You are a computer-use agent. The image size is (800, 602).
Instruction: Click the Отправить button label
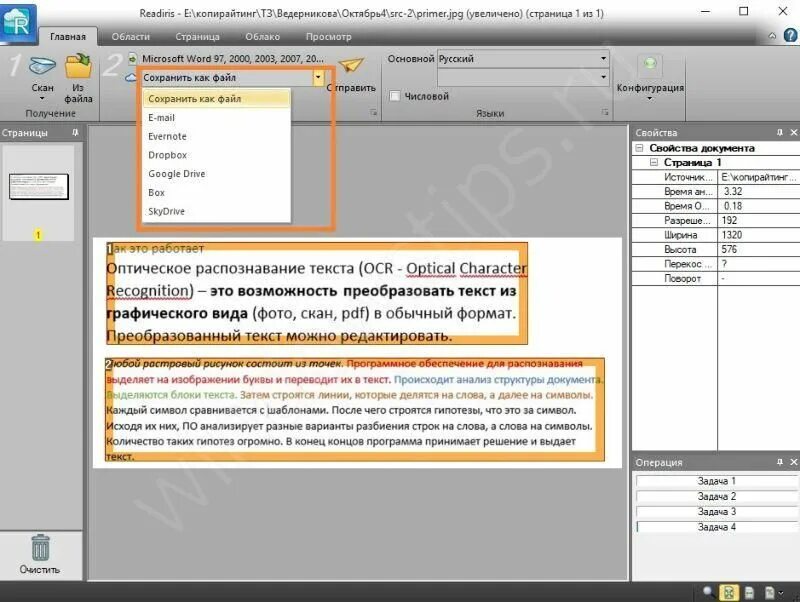coord(352,88)
